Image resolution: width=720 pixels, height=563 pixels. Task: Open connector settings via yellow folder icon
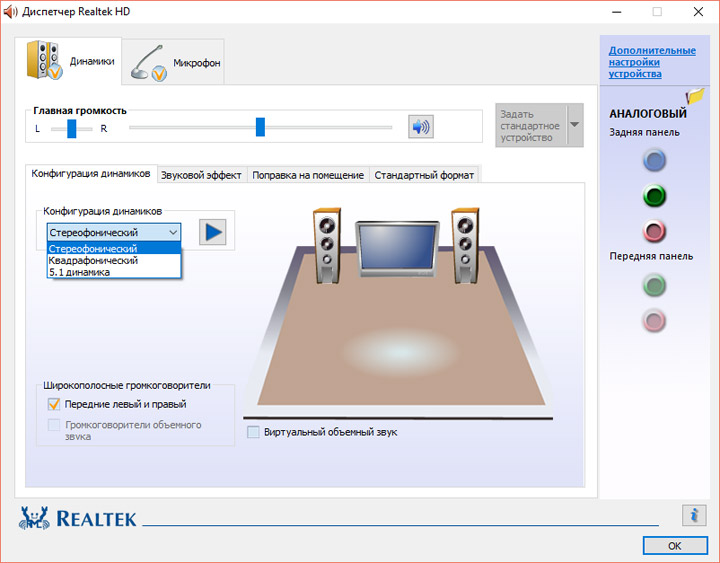(695, 96)
